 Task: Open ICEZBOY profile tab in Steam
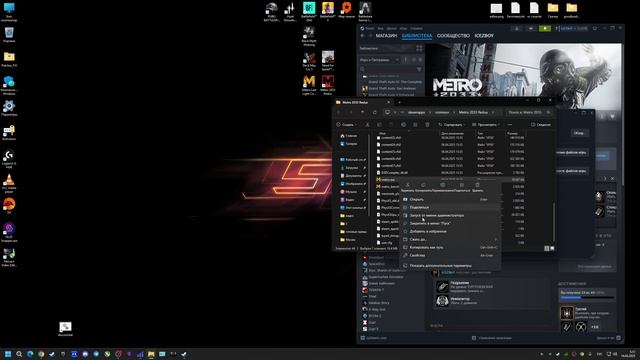tap(484, 36)
